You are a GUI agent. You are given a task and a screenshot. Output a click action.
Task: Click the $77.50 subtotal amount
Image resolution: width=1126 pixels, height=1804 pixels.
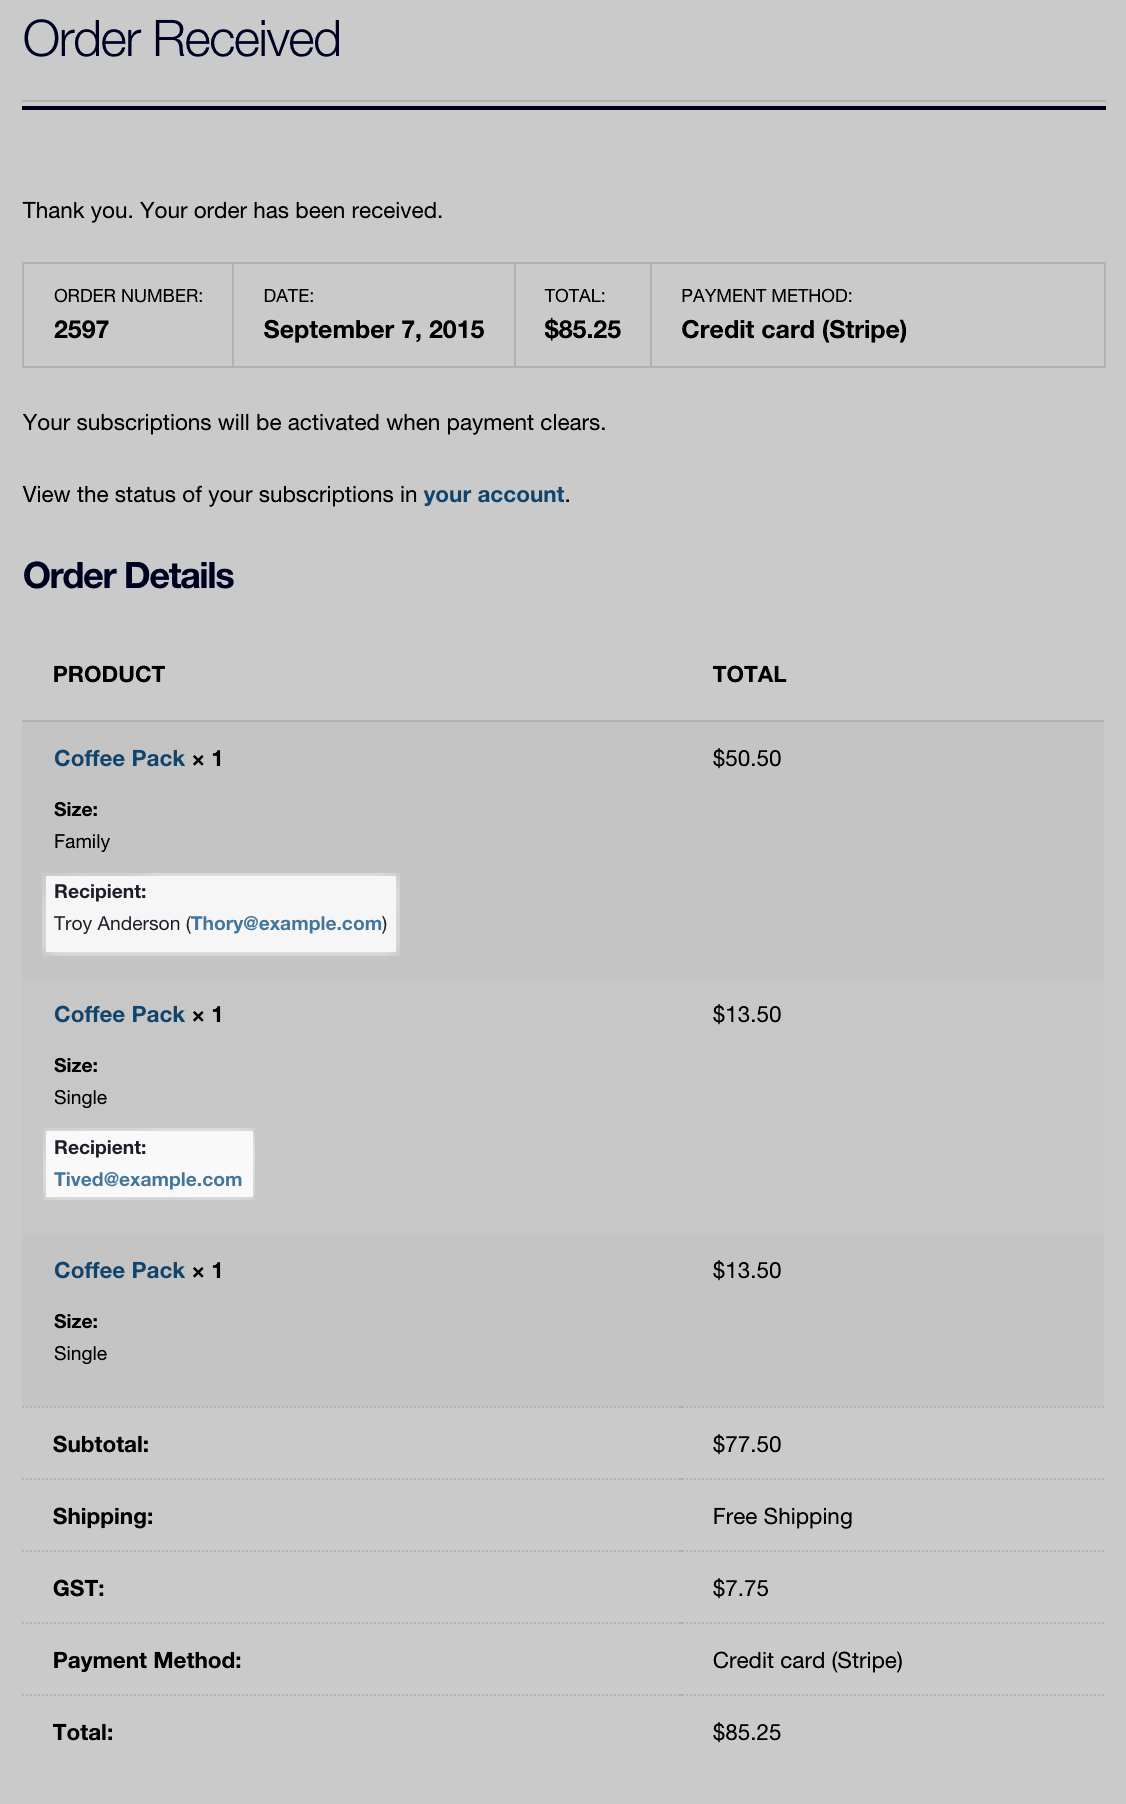click(746, 1445)
